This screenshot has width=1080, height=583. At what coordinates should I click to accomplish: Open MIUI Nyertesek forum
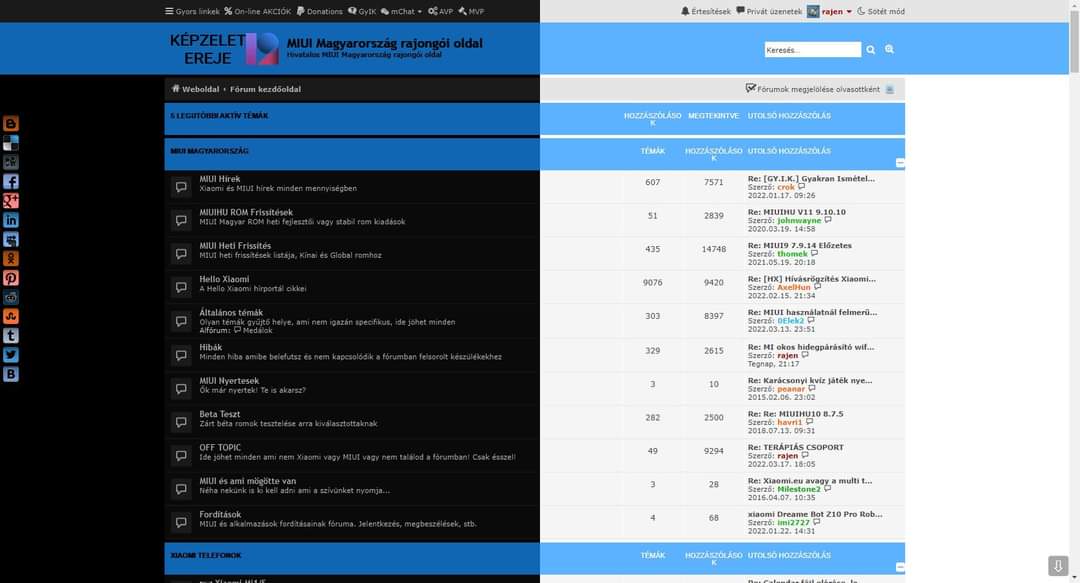tap(229, 380)
